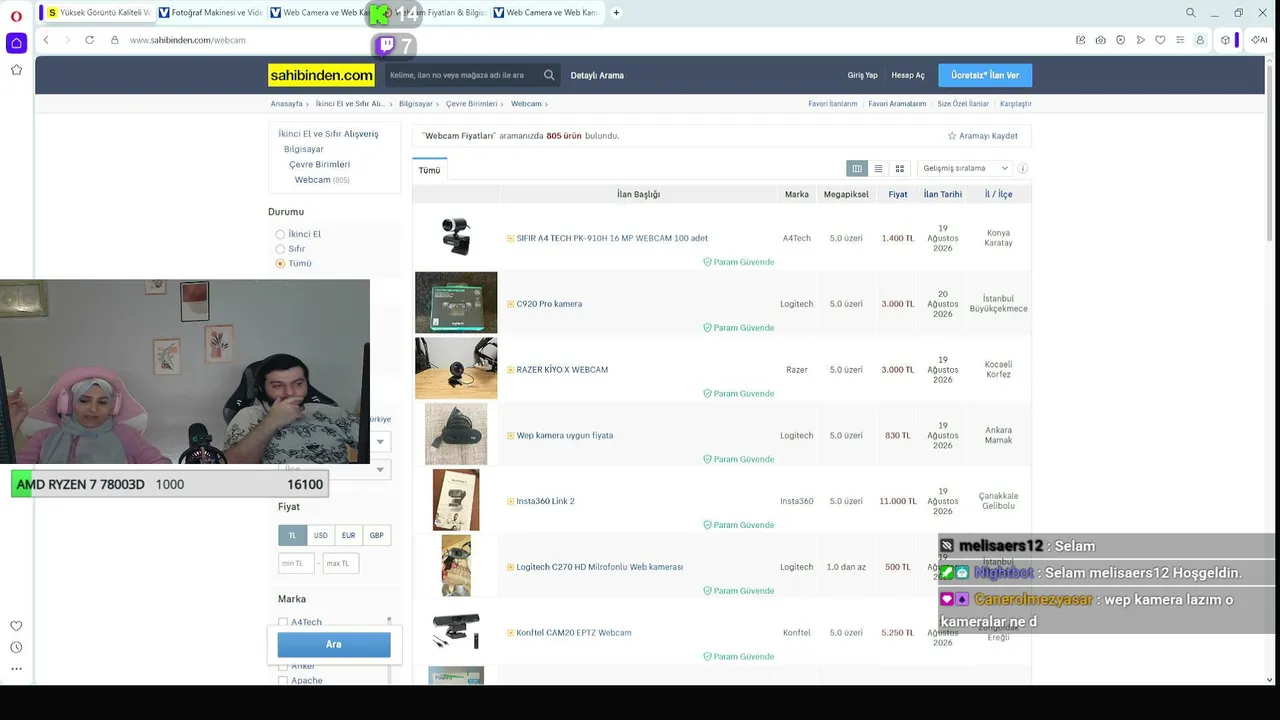Image resolution: width=1280 pixels, height=720 pixels.
Task: Choose EUR currency toggle
Action: [x=348, y=535]
